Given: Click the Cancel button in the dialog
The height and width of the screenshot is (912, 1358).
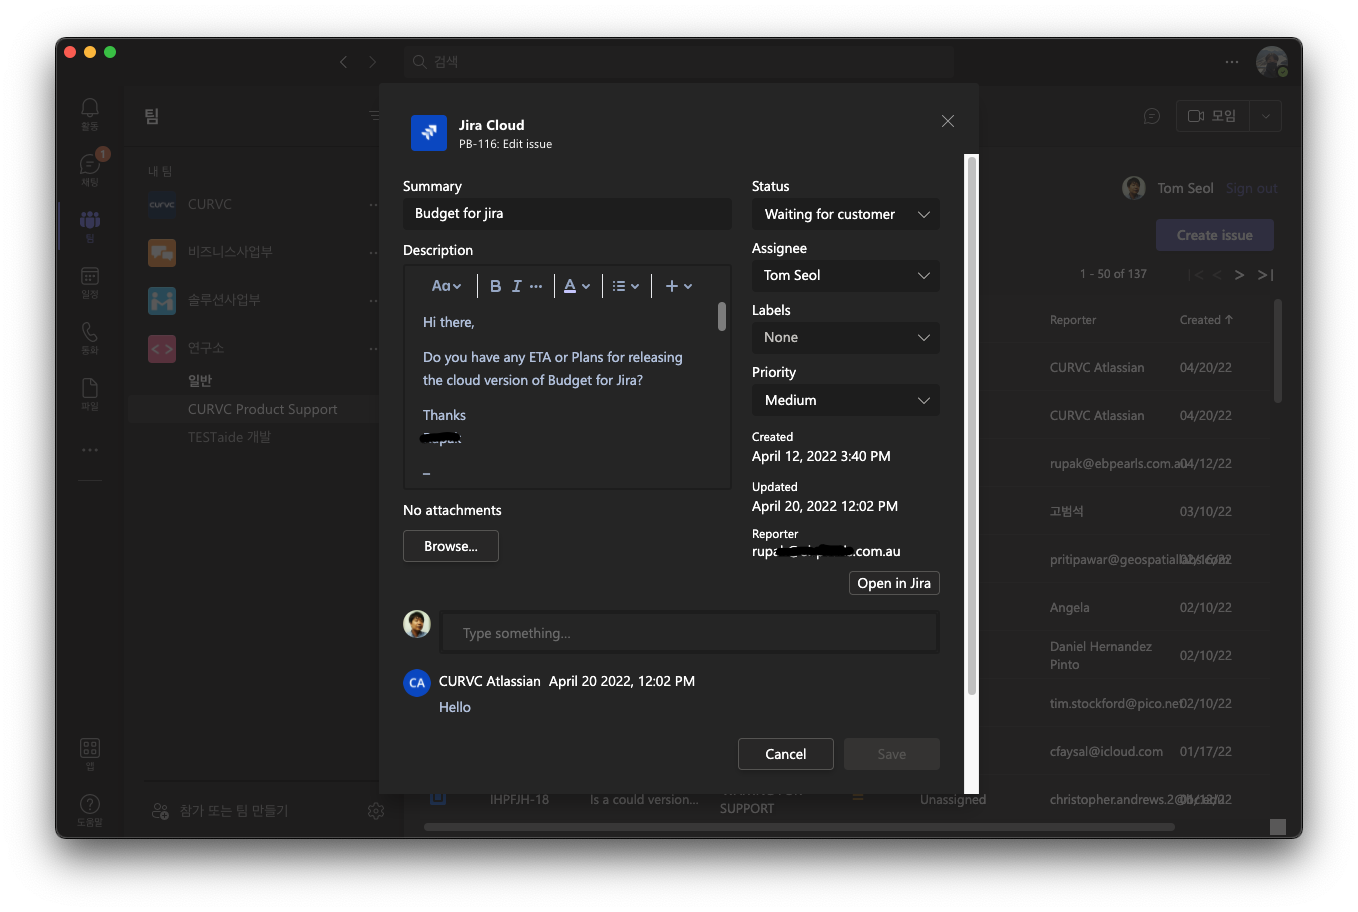Looking at the screenshot, I should pos(786,754).
